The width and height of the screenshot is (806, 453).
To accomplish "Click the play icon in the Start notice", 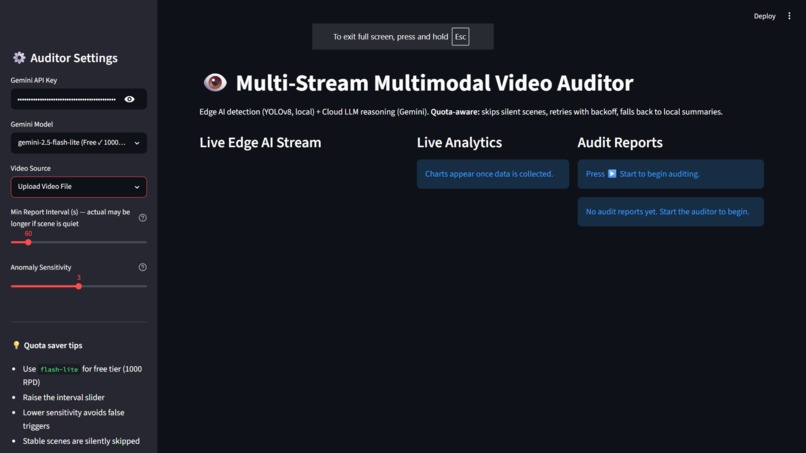I will pyautogui.click(x=612, y=174).
